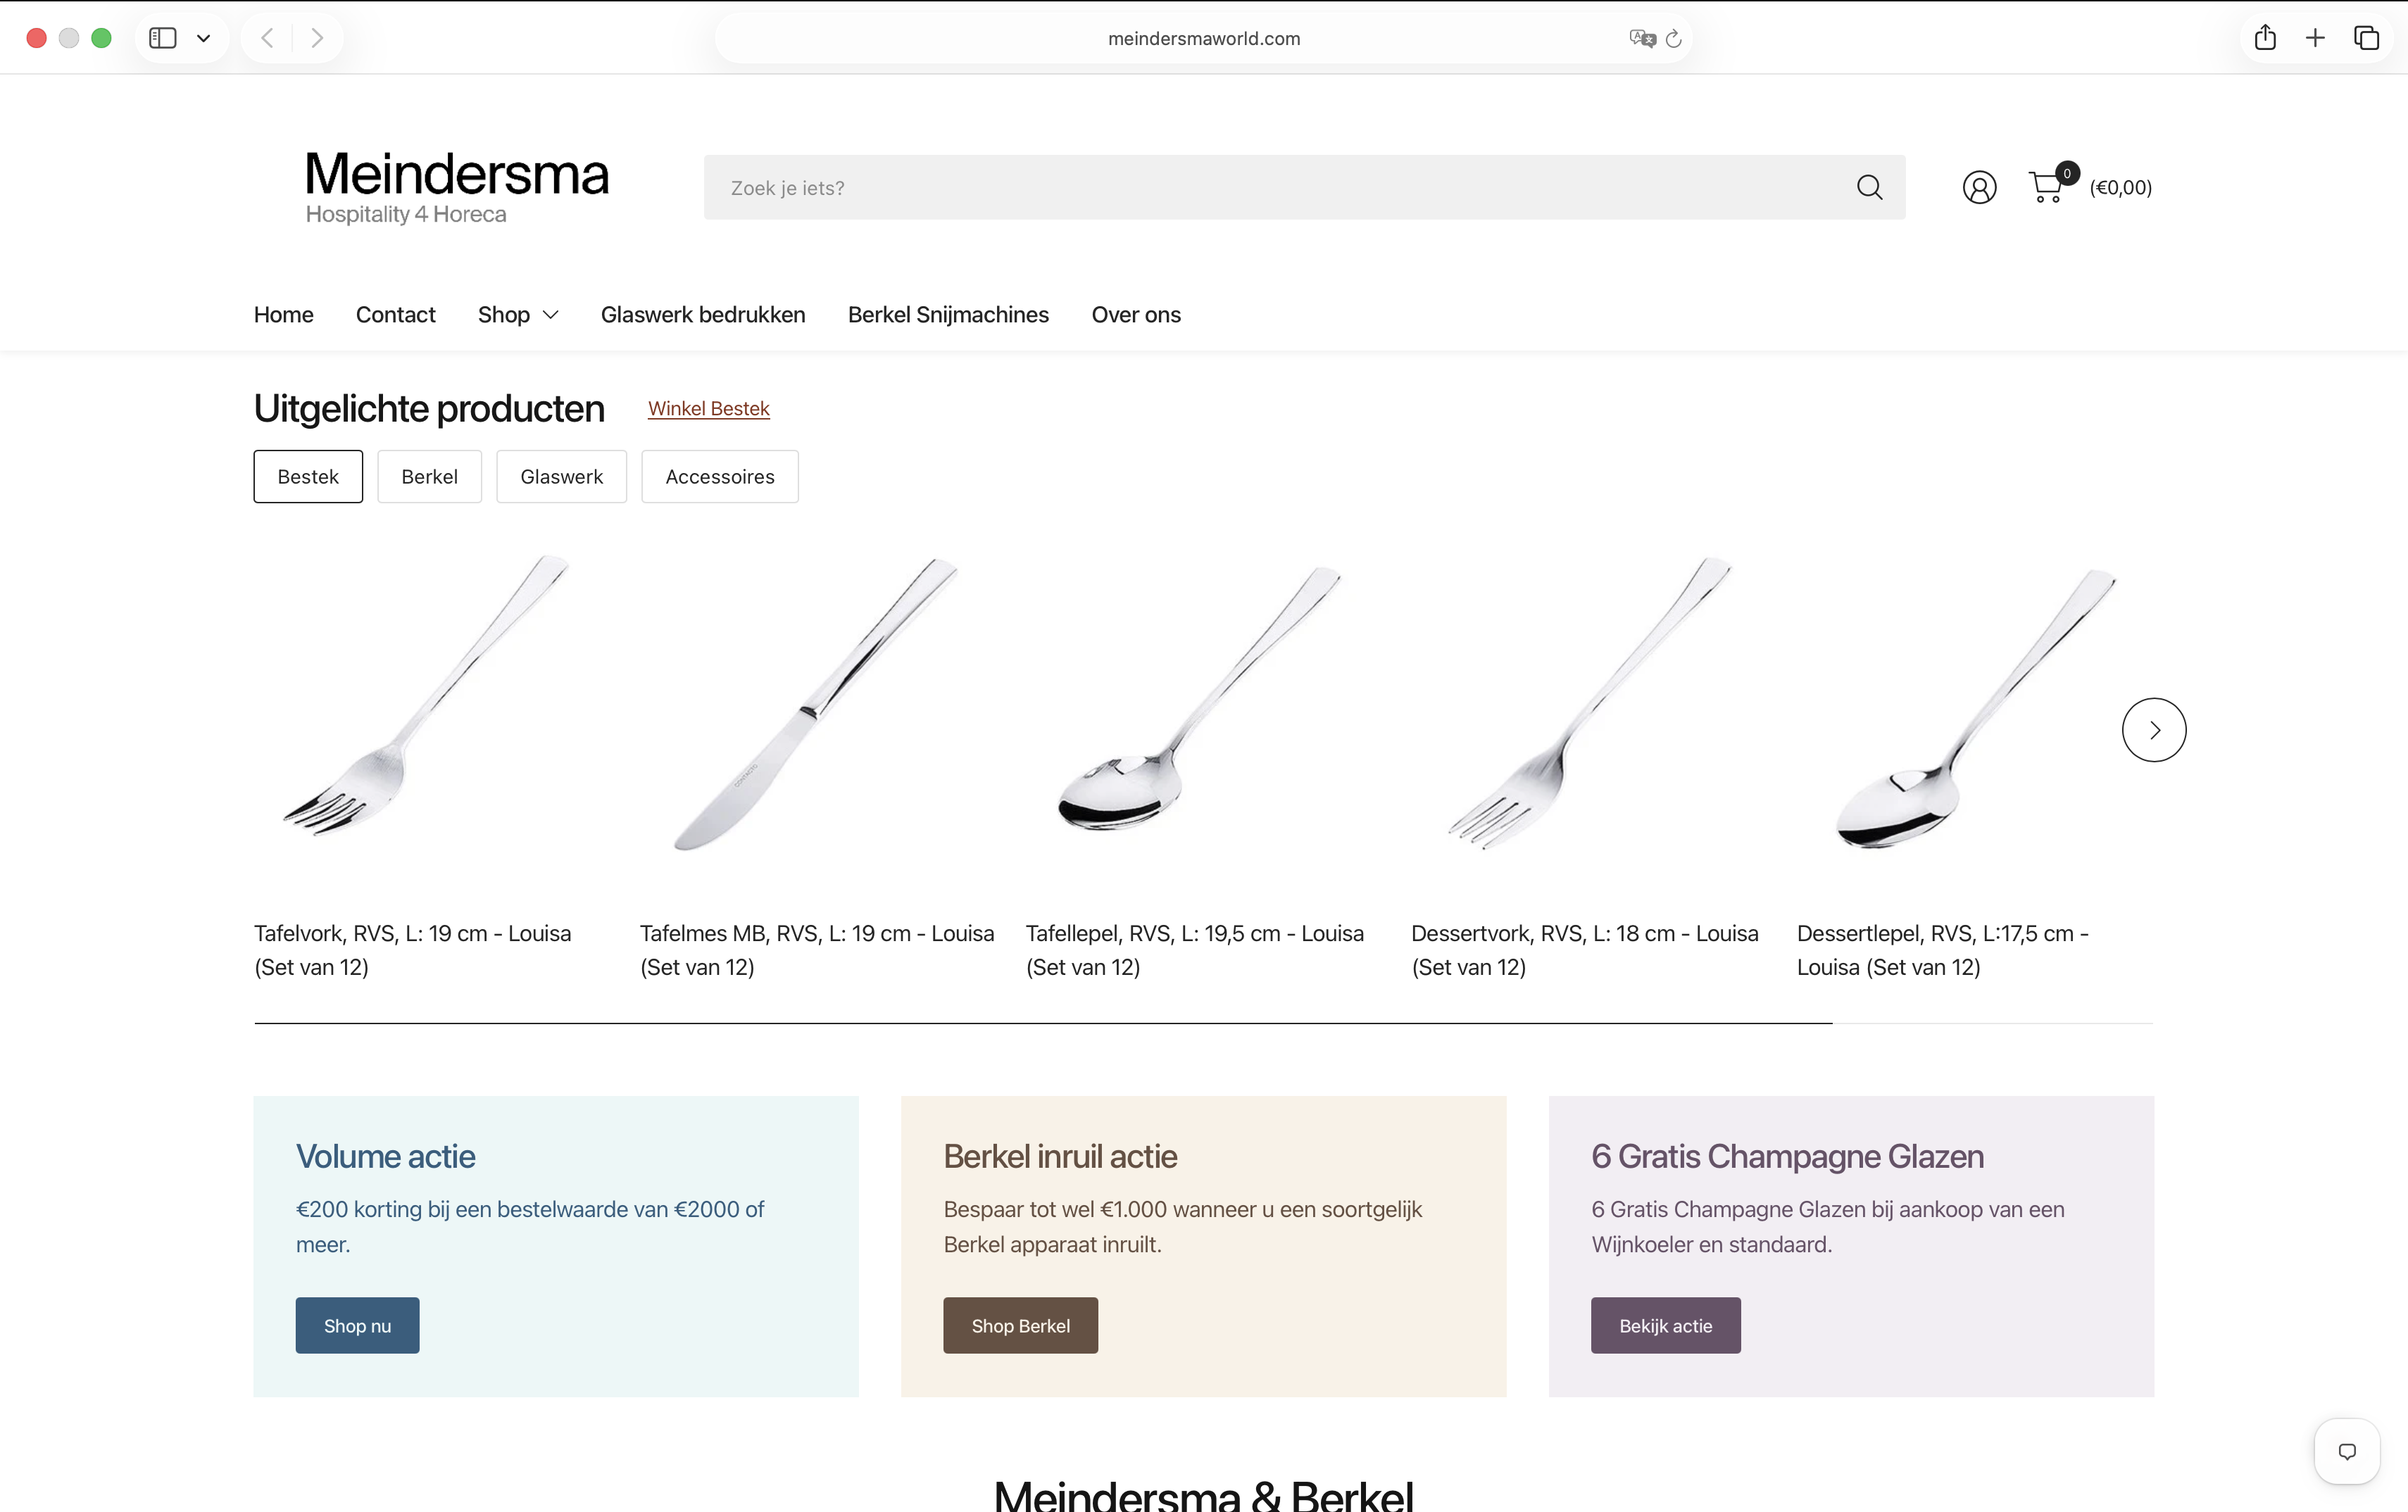The width and height of the screenshot is (2408, 1512).
Task: Show Safari tab overview icon
Action: point(2366,38)
